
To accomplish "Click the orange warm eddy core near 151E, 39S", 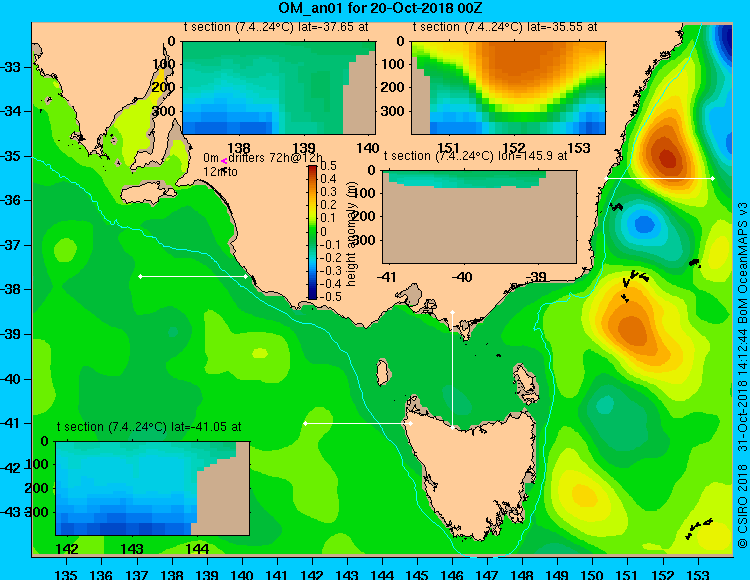I will 632,328.
